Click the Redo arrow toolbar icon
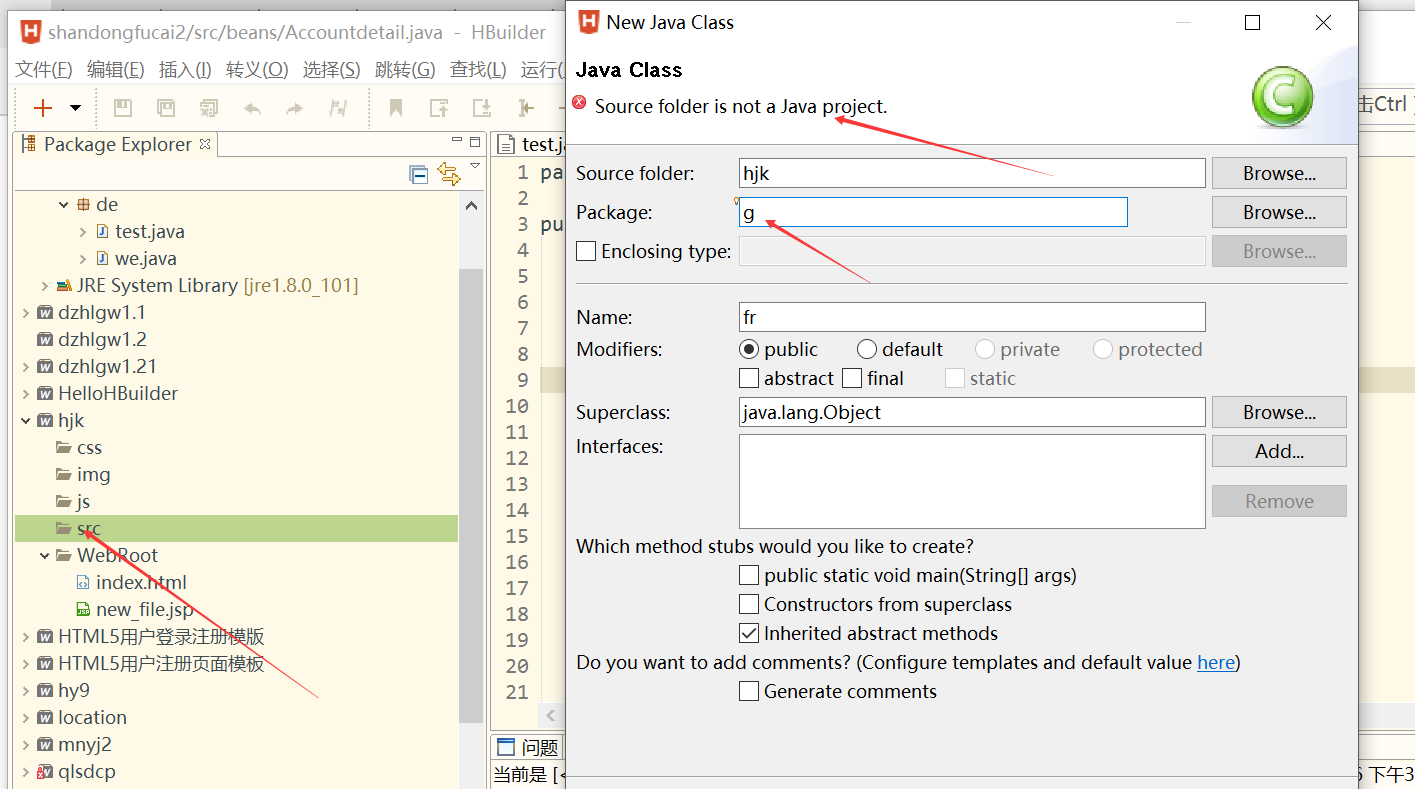This screenshot has width=1415, height=789. (294, 108)
